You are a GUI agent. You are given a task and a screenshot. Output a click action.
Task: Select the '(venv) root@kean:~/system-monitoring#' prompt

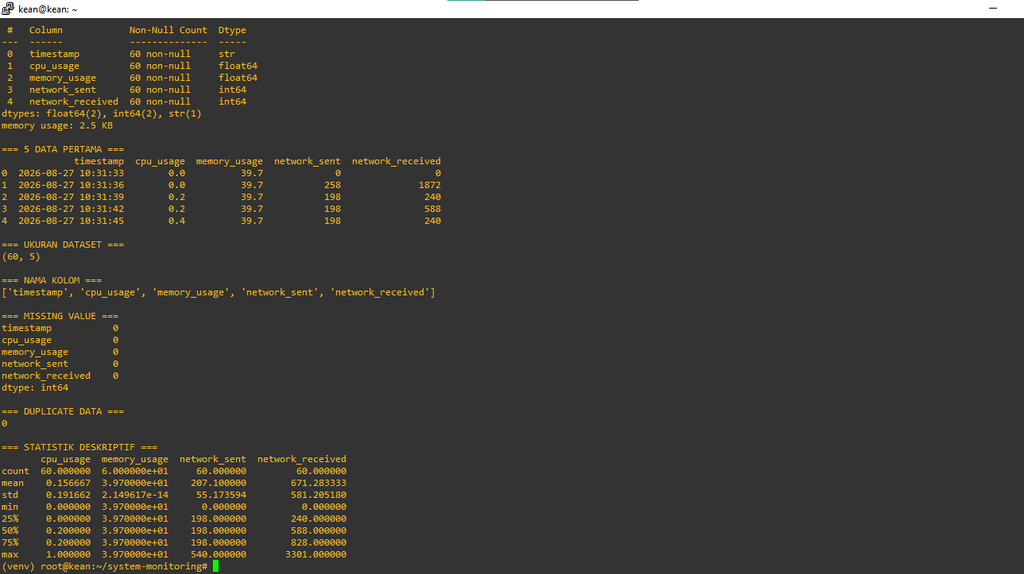[104, 566]
